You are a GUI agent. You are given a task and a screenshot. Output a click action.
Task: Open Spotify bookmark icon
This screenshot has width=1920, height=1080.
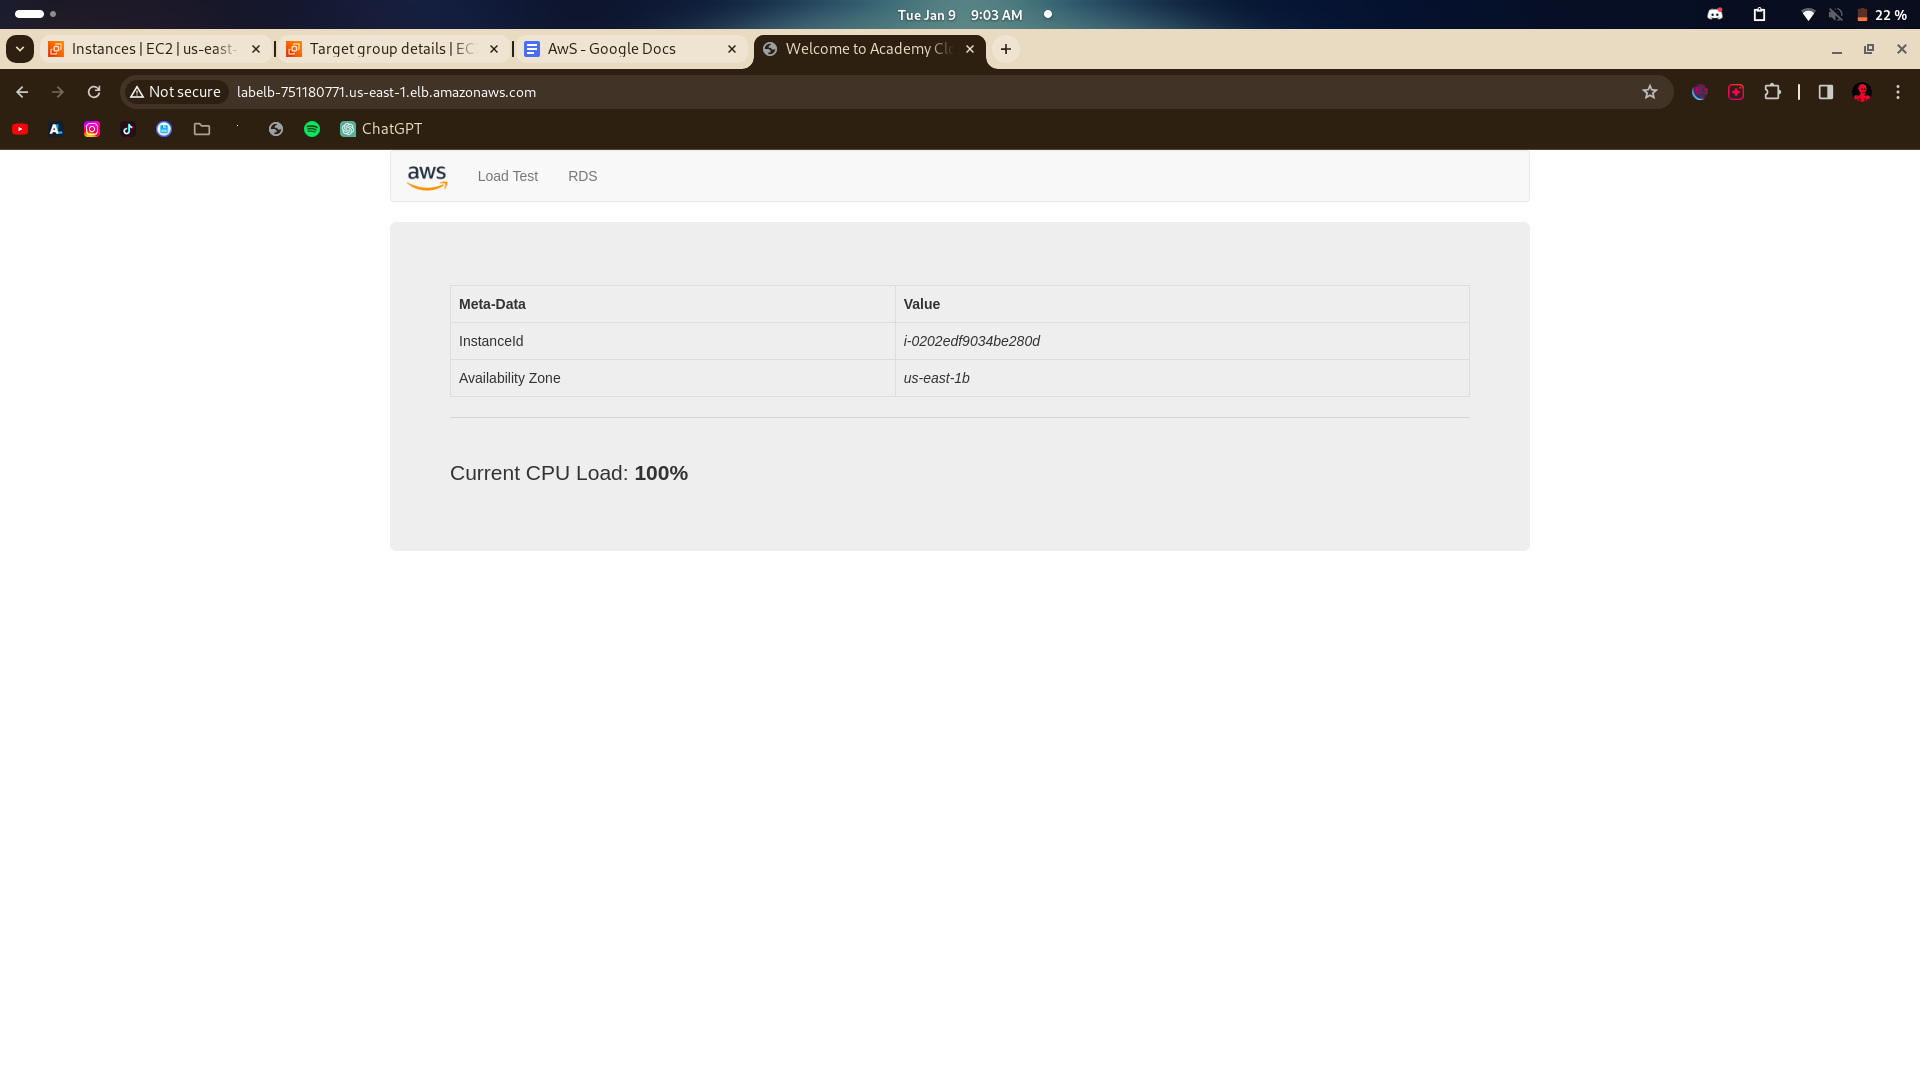point(312,129)
